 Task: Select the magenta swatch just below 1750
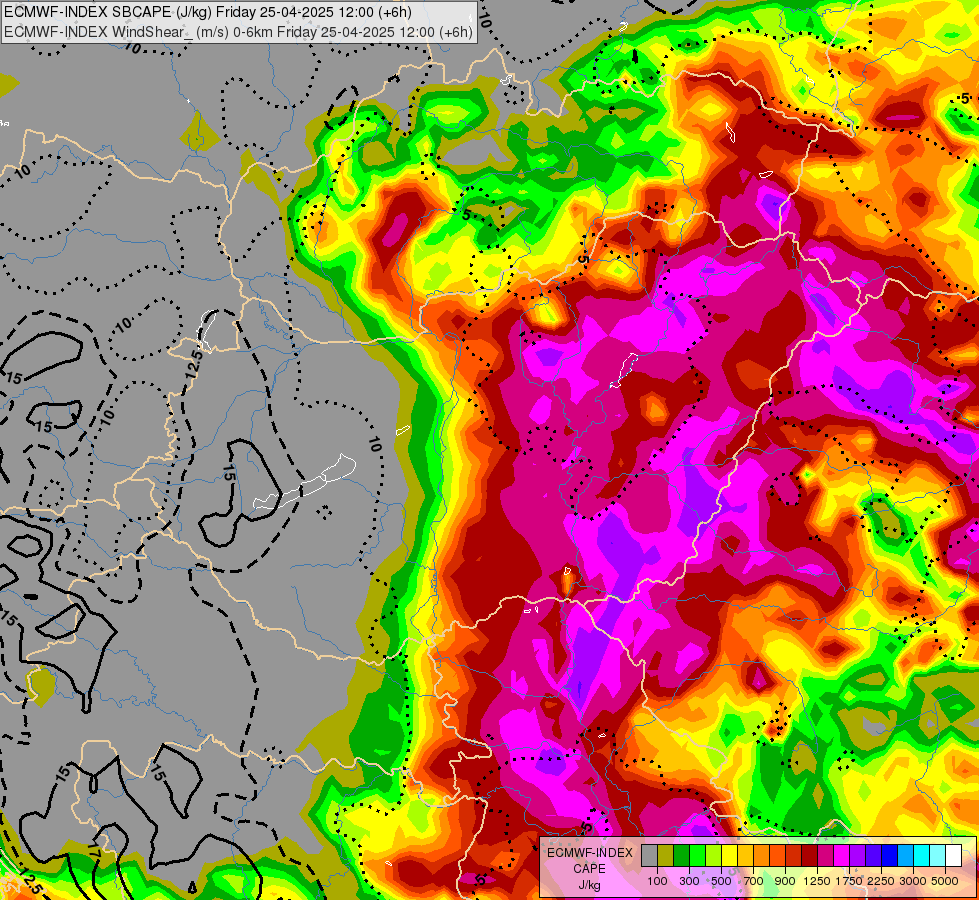pyautogui.click(x=842, y=855)
